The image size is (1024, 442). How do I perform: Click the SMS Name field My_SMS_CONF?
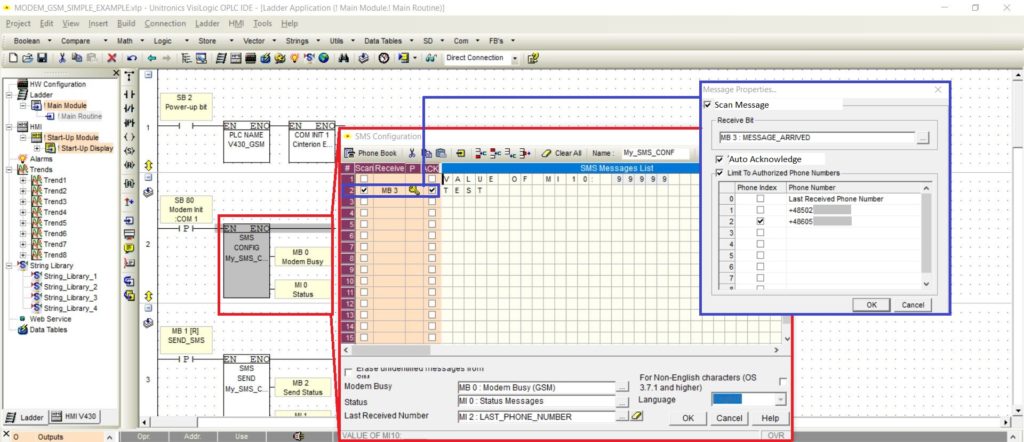click(654, 153)
